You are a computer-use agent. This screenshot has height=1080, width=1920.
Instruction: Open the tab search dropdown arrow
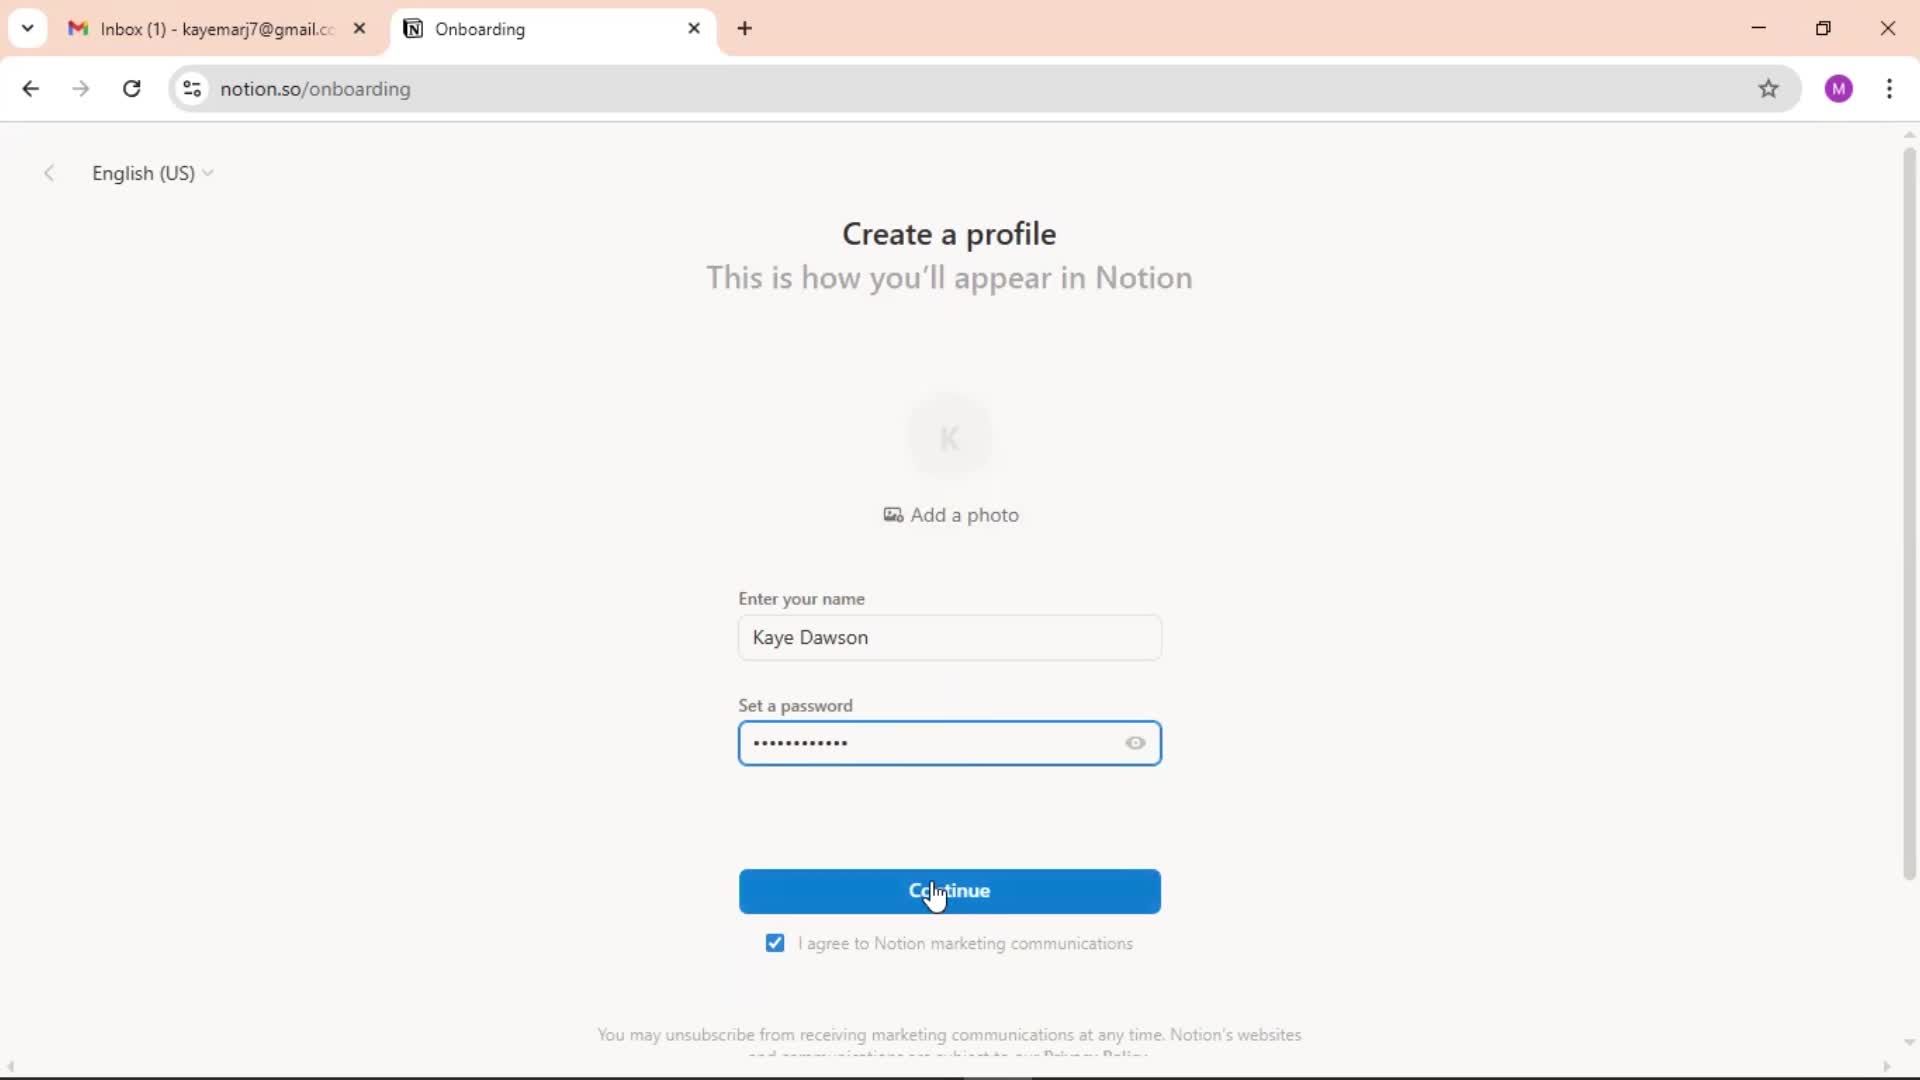click(x=28, y=28)
